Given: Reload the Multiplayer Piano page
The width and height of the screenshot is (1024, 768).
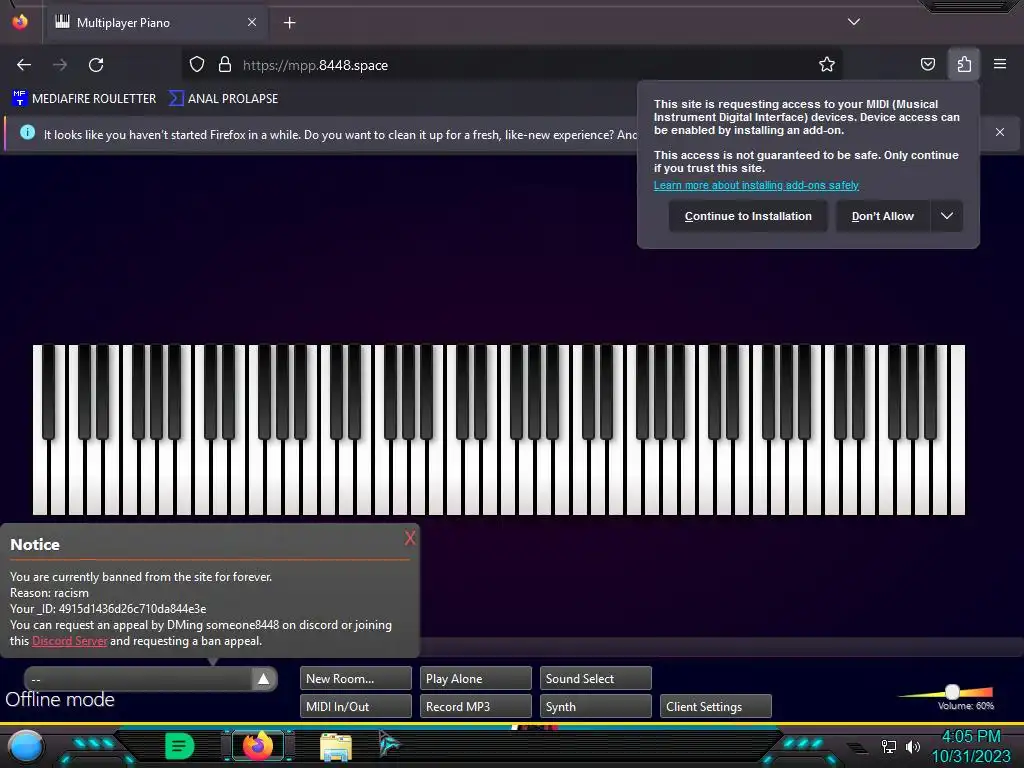Looking at the screenshot, I should 96,65.
